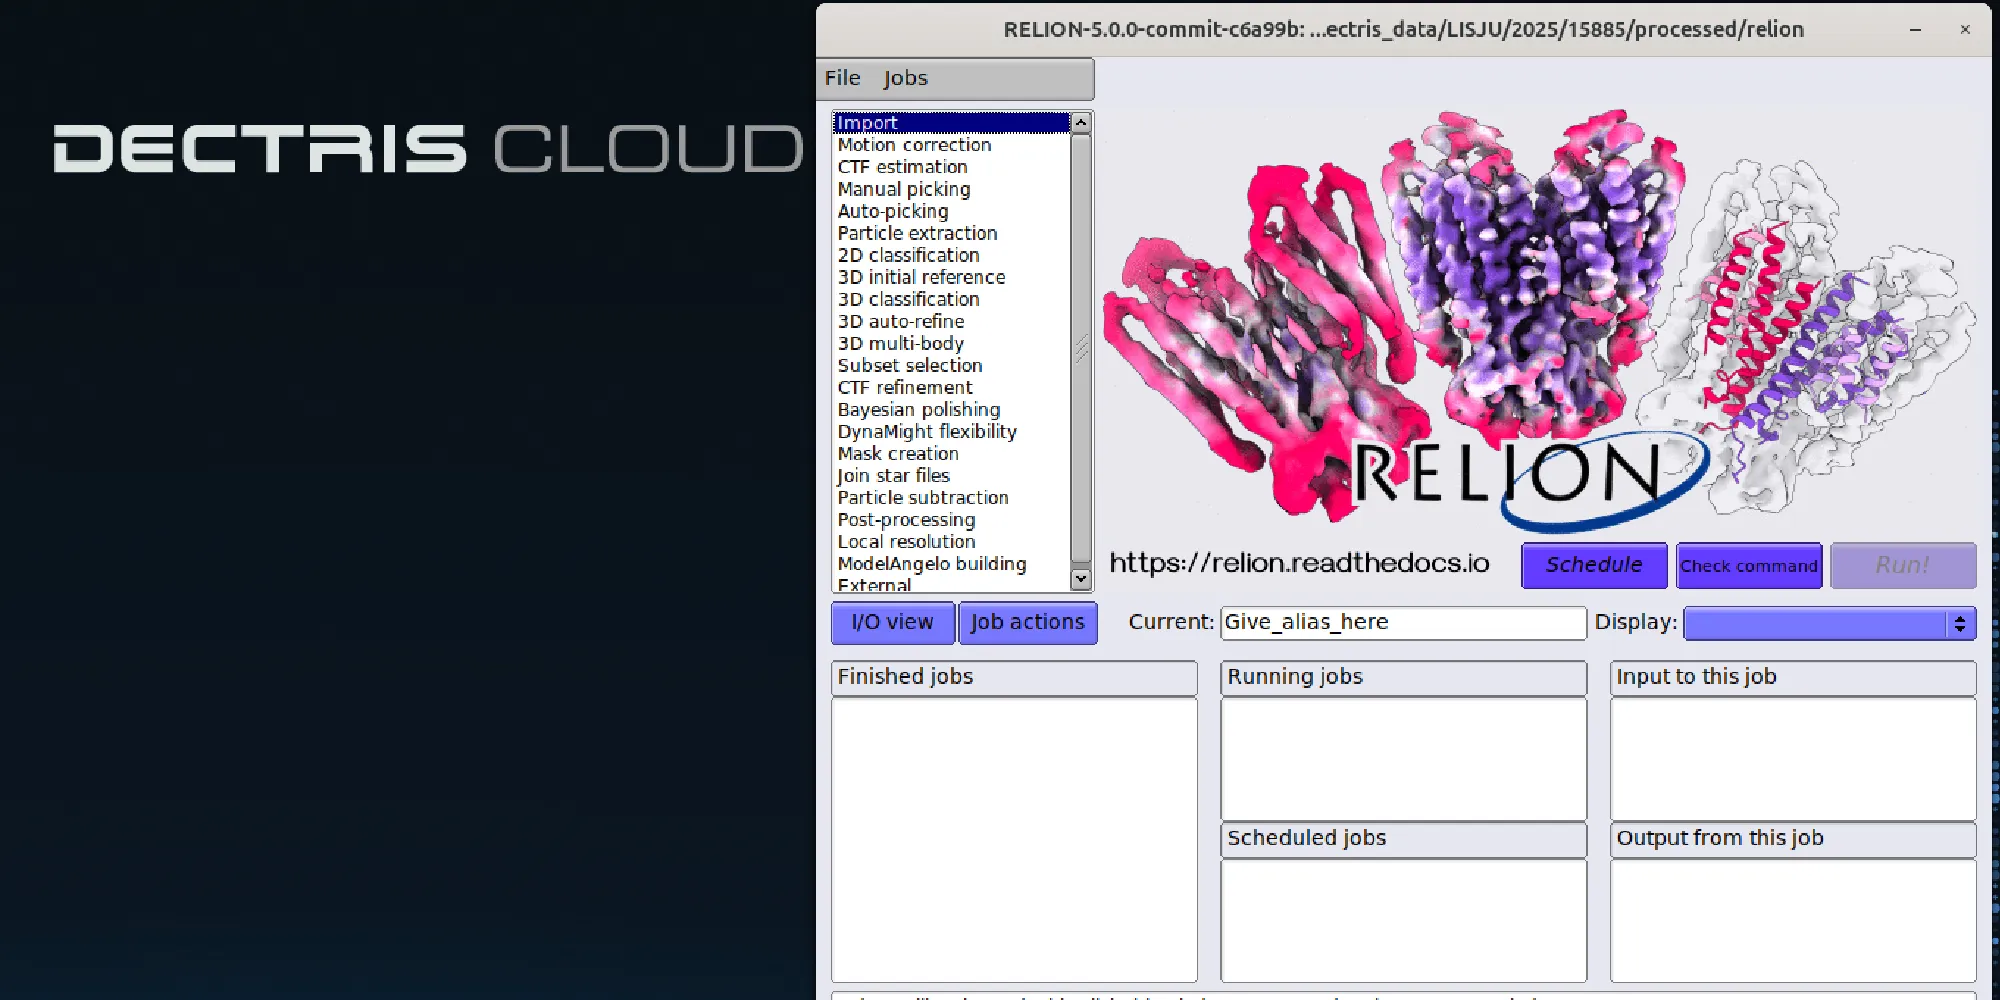Click the Run! button
The height and width of the screenshot is (1000, 2000).
click(x=1903, y=565)
